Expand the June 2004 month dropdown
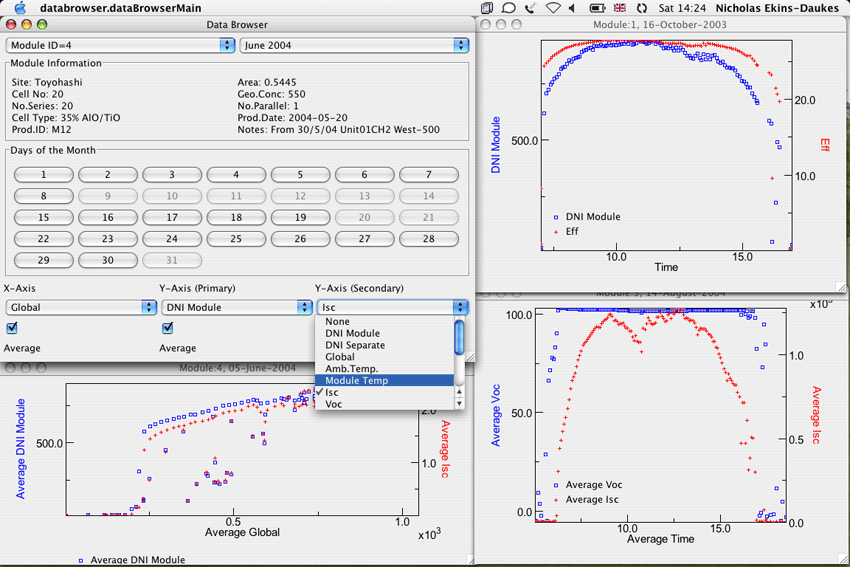850x567 pixels. 354,45
